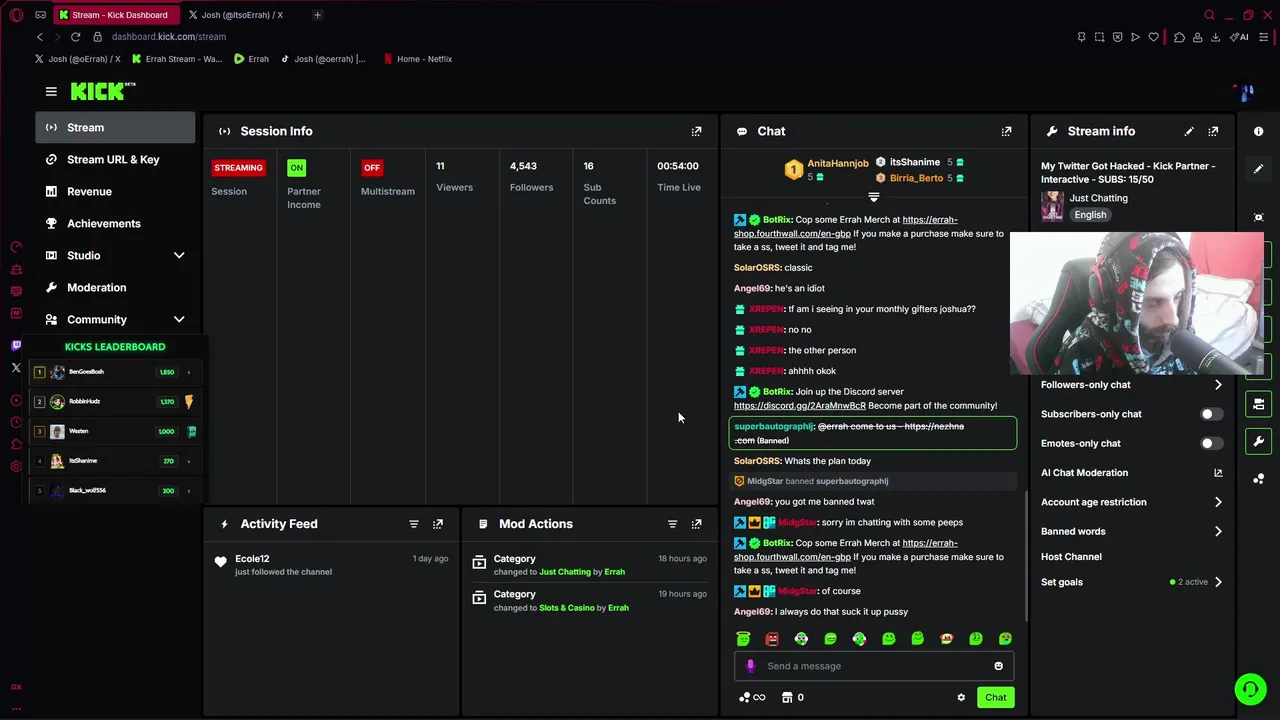Click the wrench icon in right rail

(1259, 441)
